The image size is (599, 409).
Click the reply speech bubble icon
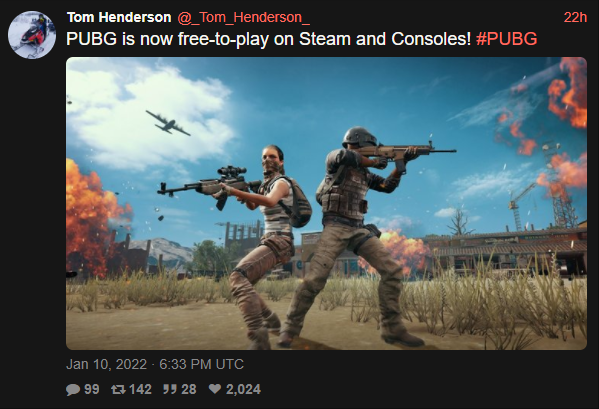[x=73, y=390]
